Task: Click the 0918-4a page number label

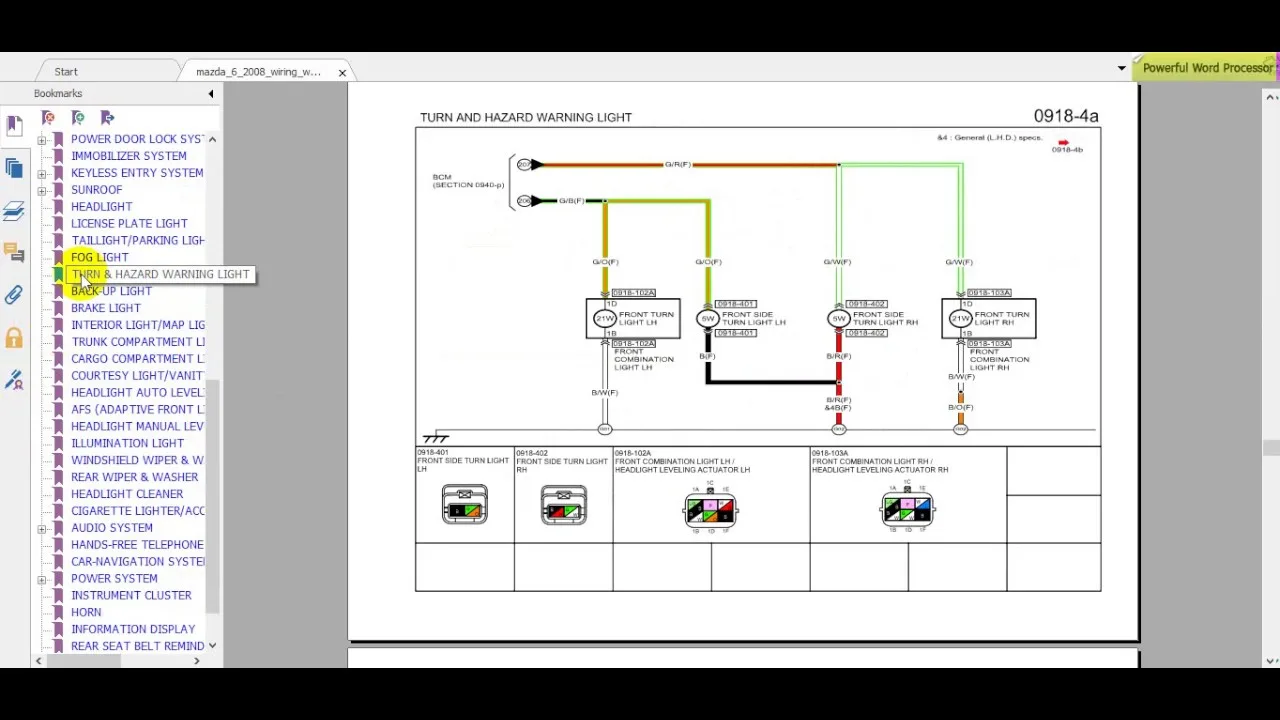Action: click(1066, 116)
